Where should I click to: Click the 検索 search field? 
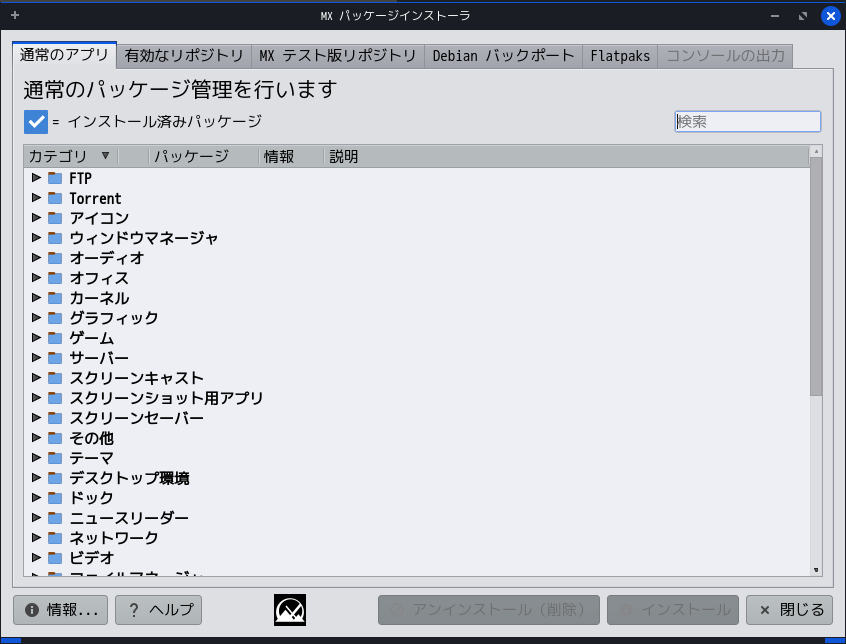748,121
